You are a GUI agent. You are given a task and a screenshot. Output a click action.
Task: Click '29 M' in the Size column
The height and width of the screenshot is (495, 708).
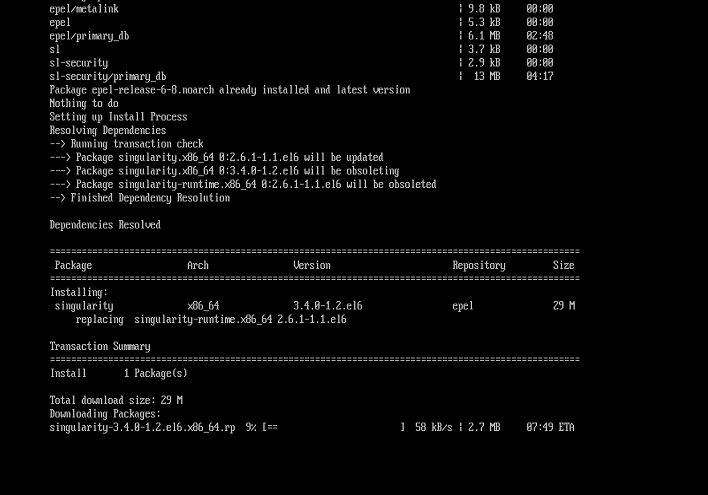coord(564,306)
